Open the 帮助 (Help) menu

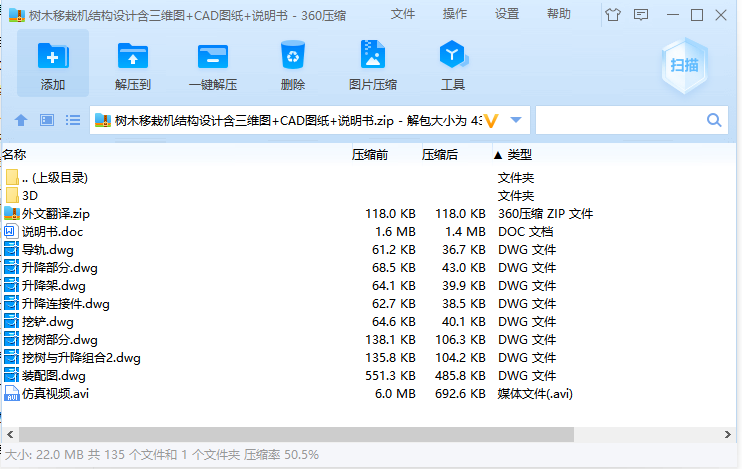[x=559, y=14]
